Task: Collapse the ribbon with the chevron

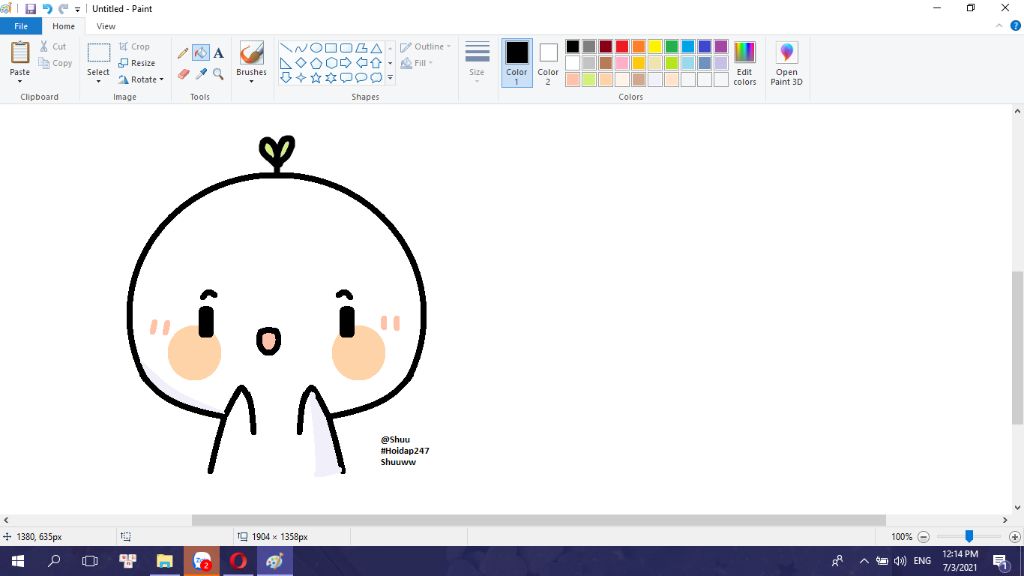Action: (x=999, y=26)
